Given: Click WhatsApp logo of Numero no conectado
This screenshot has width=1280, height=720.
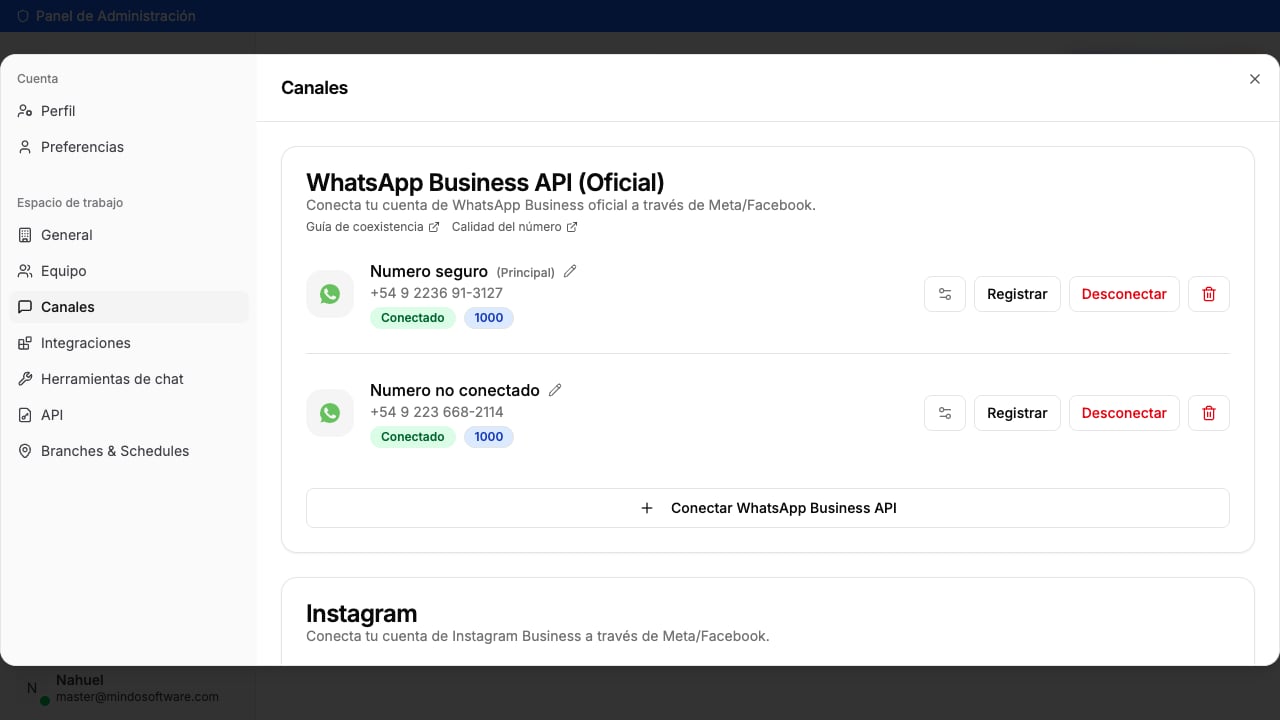Looking at the screenshot, I should (330, 413).
